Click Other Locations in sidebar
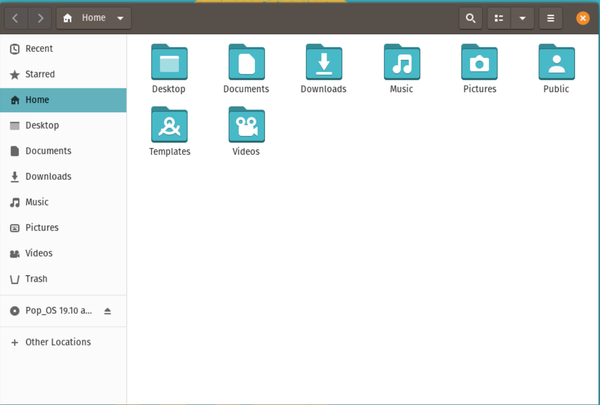The width and height of the screenshot is (600, 405). pyautogui.click(x=57, y=342)
